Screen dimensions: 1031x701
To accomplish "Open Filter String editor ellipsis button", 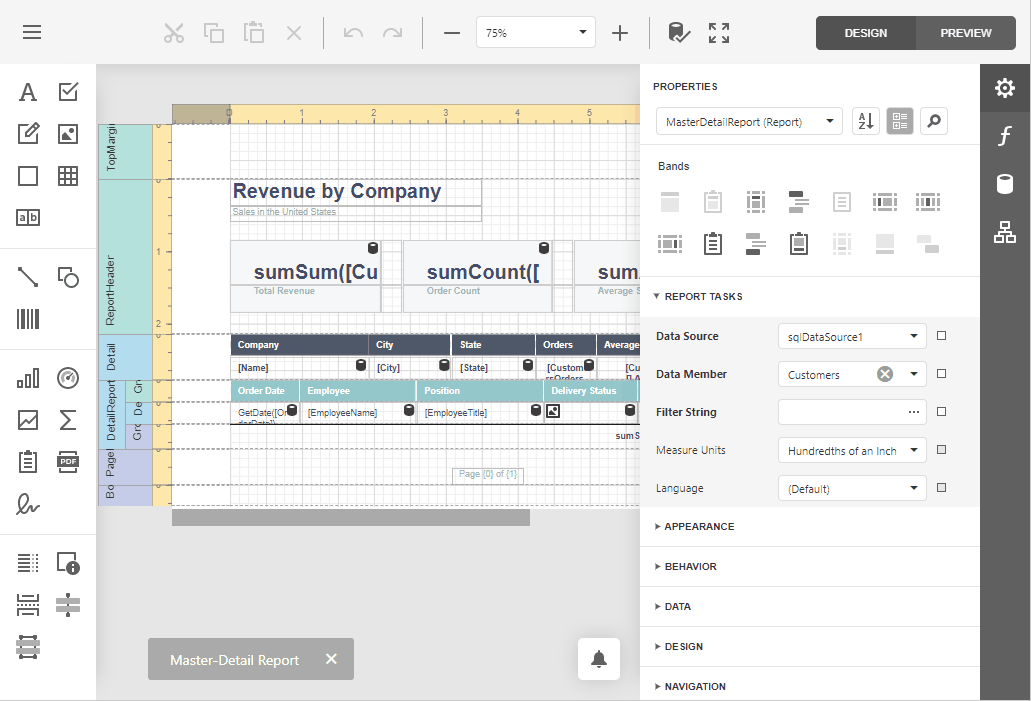I will tap(913, 412).
